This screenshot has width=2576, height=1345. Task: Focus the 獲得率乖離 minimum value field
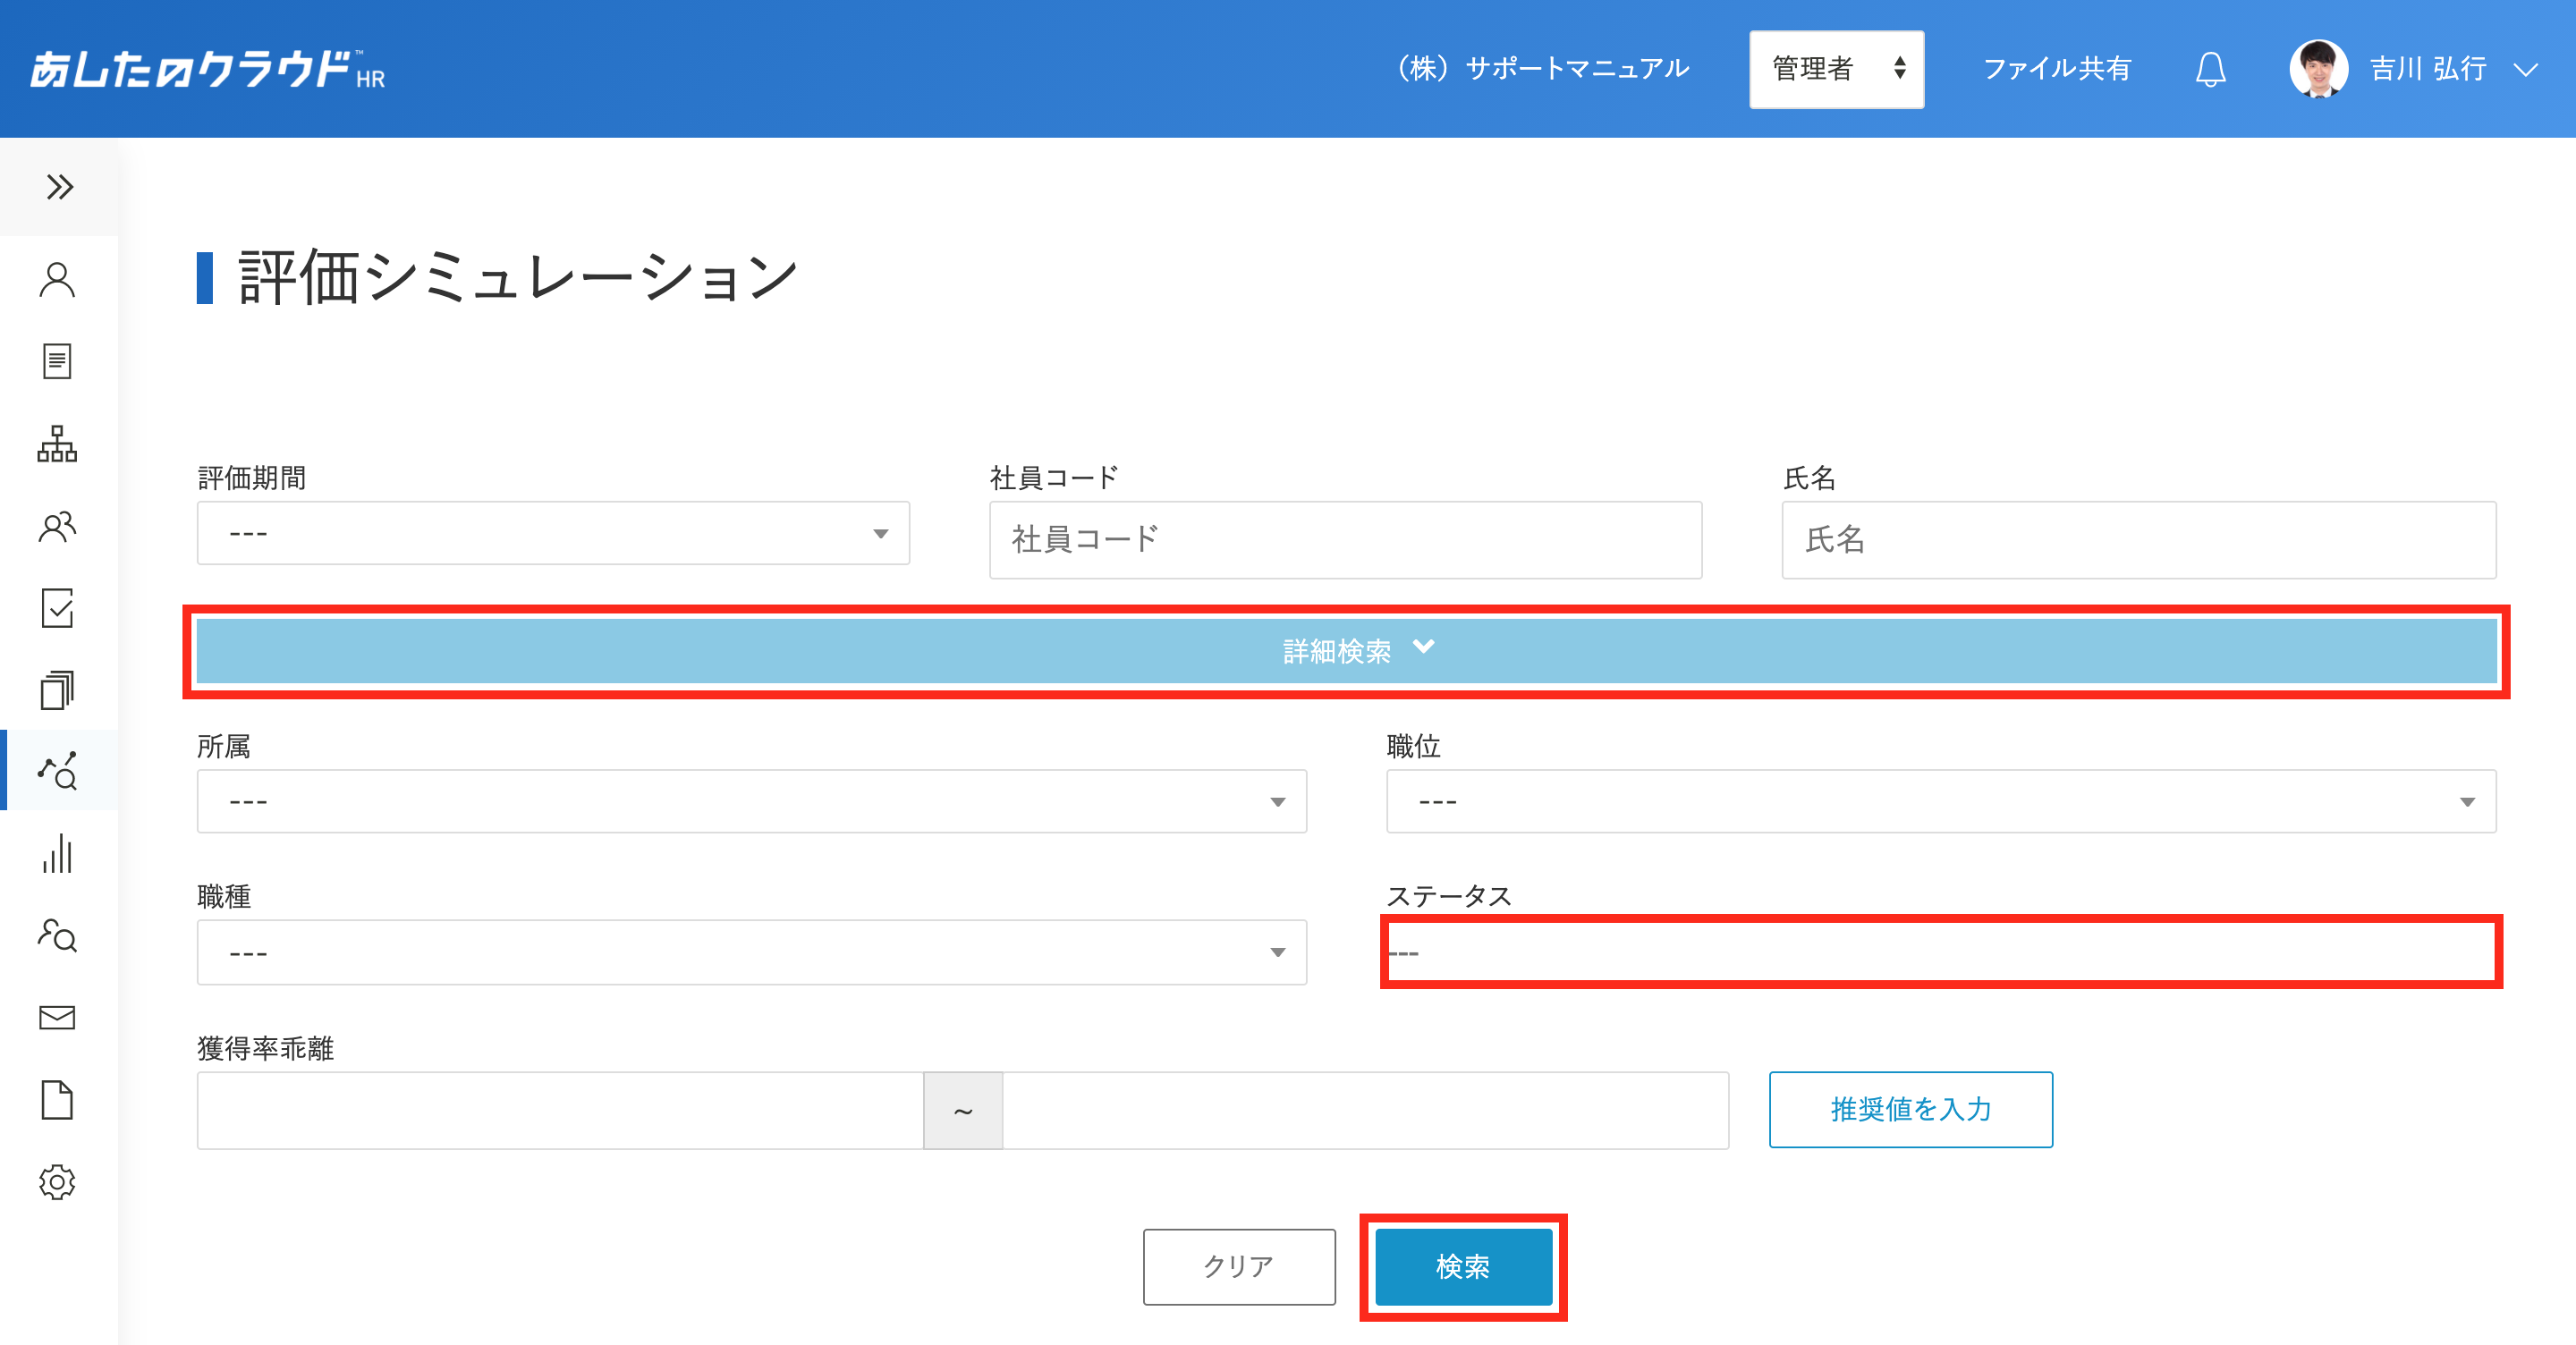[560, 1110]
